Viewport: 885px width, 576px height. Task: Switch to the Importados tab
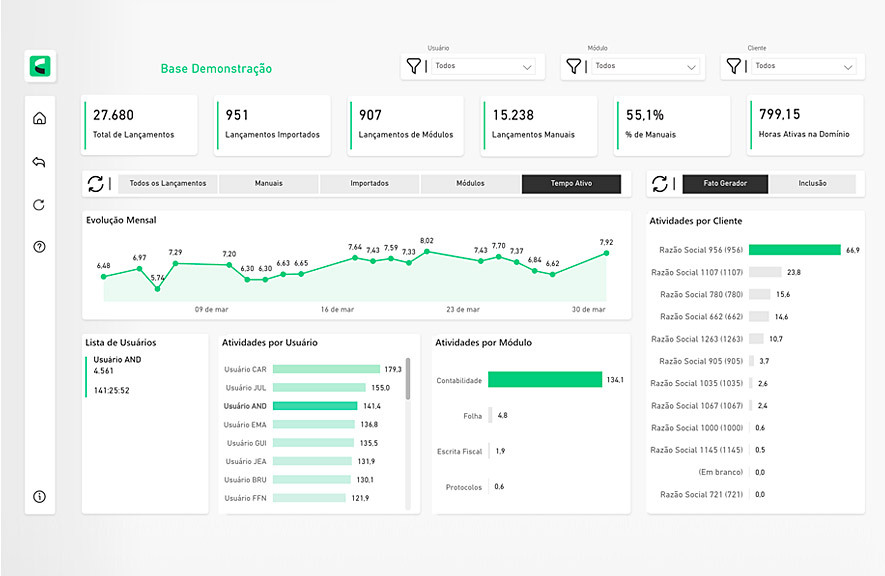click(x=369, y=184)
